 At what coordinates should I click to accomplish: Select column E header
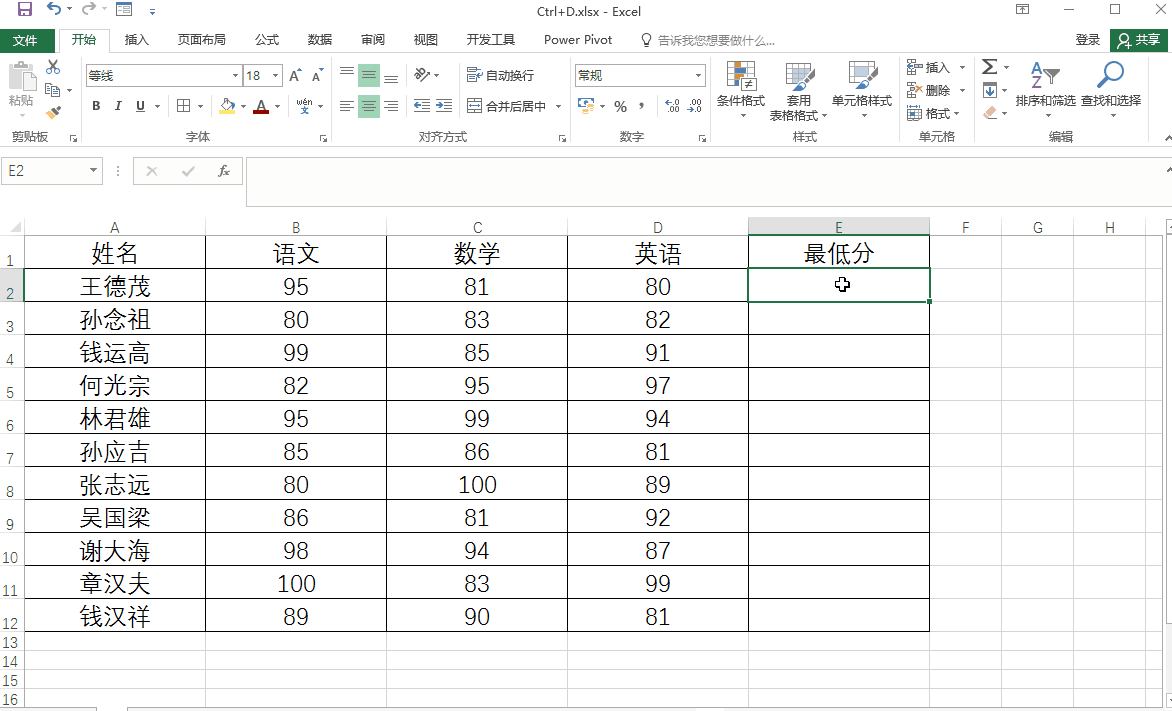839,227
